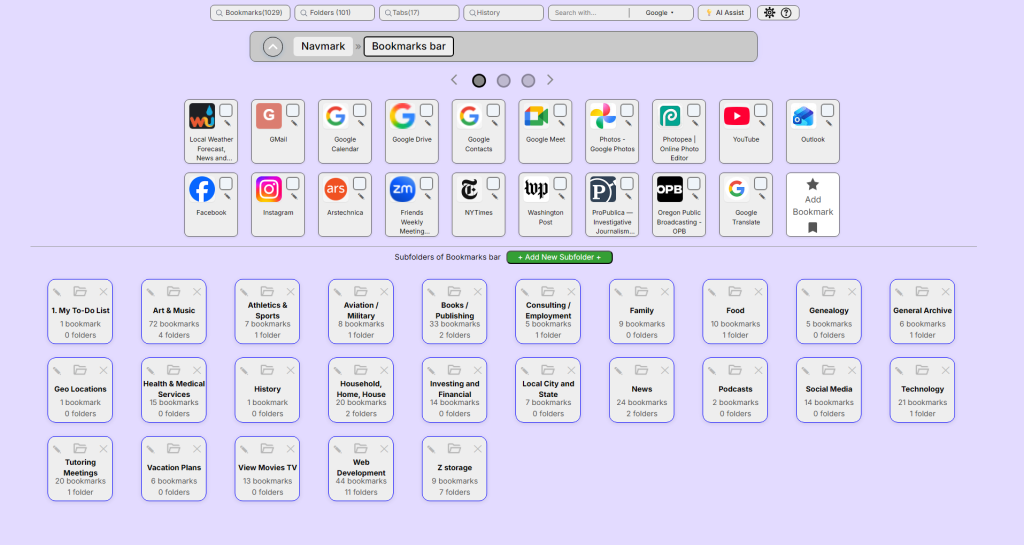This screenshot has height=545, width=1024.
Task: Click the Add New Subfolder button
Action: click(559, 258)
